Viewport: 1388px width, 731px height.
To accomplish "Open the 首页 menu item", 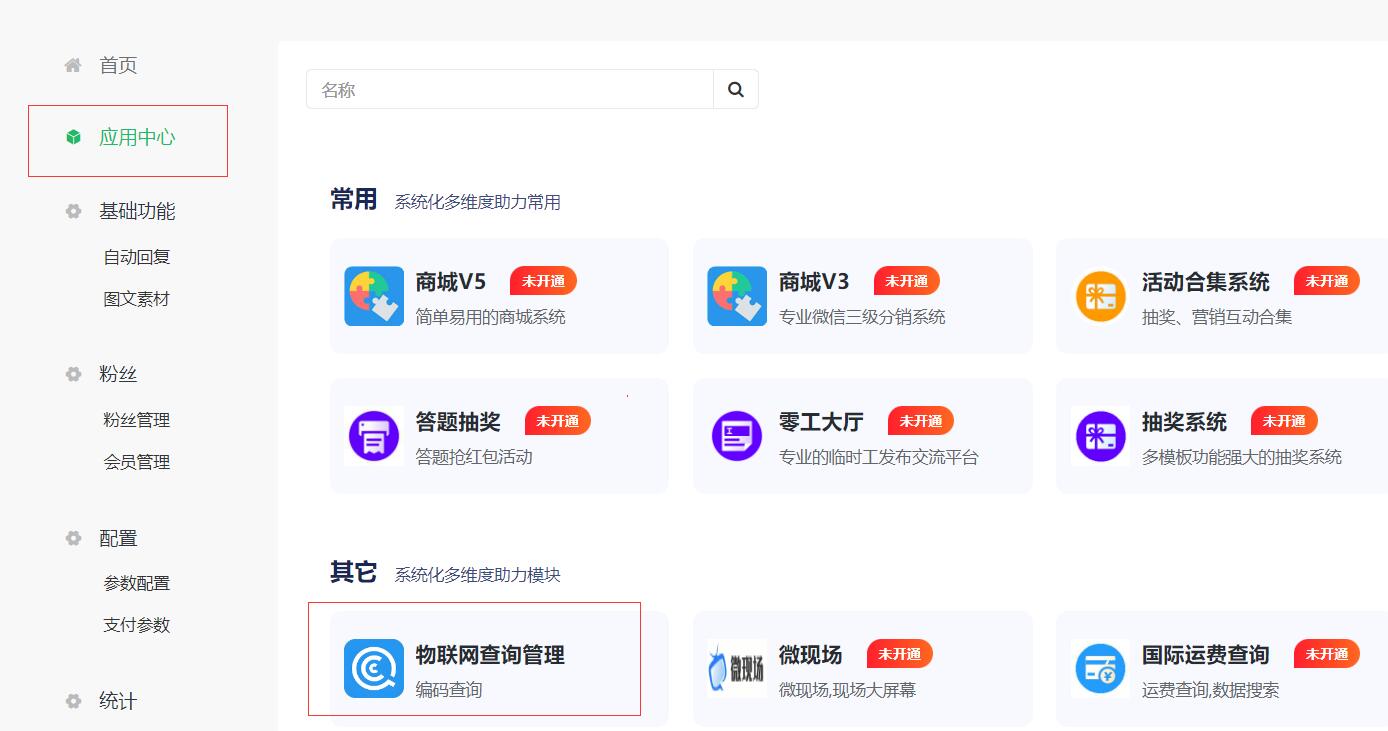I will tap(118, 65).
